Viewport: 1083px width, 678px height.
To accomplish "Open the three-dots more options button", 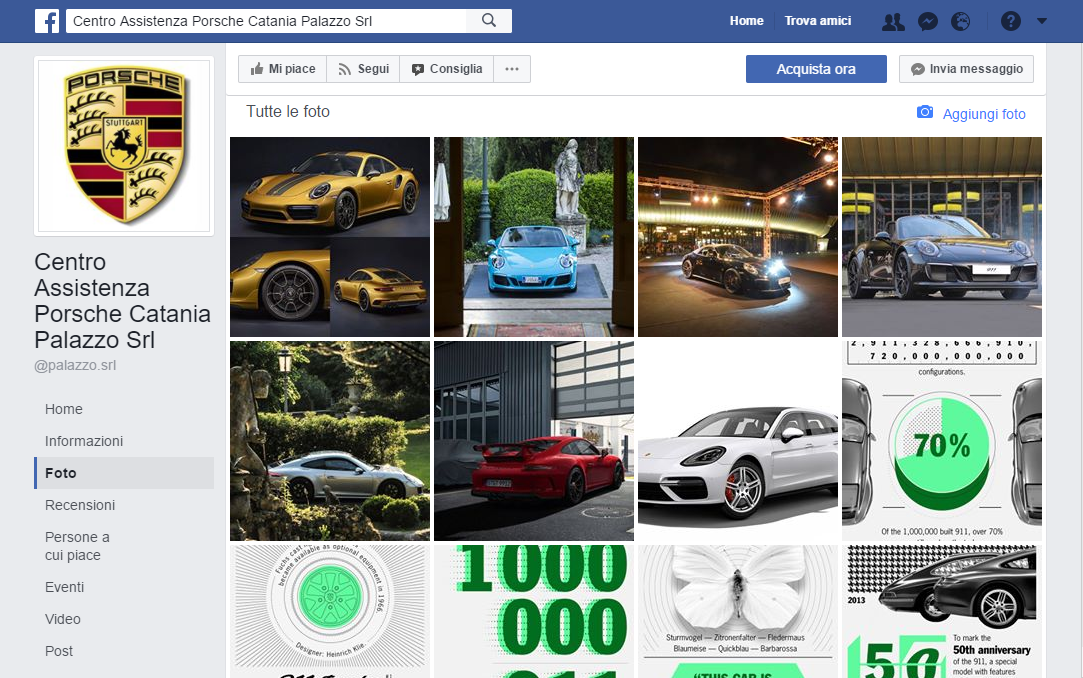I will (512, 69).
